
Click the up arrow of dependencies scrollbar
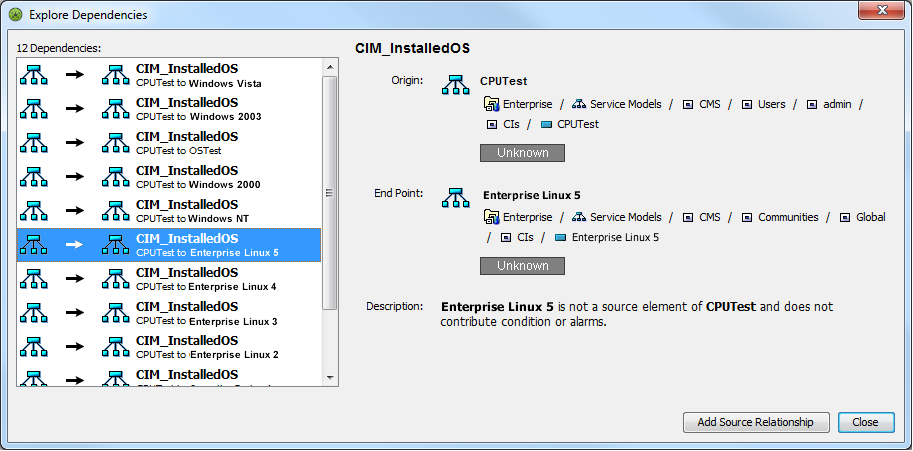coord(330,66)
